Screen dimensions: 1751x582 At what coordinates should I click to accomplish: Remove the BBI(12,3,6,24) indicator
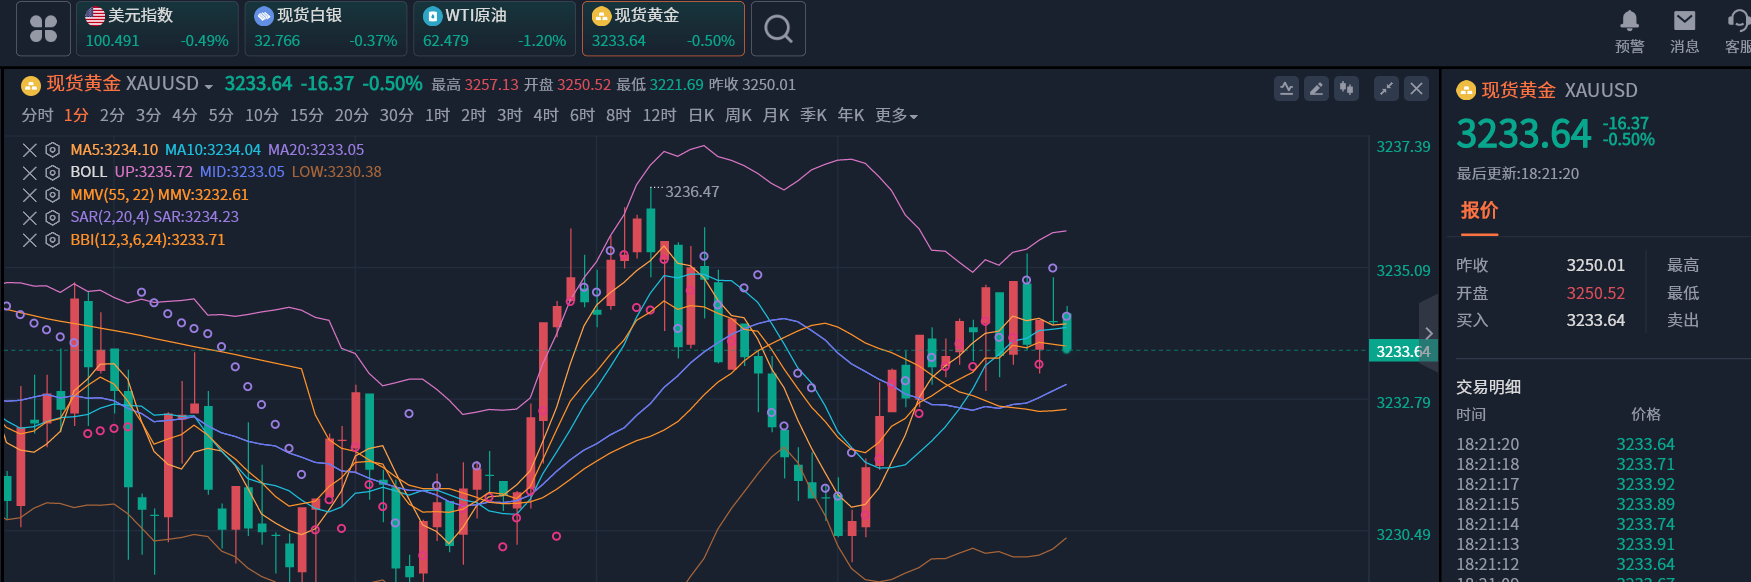click(x=30, y=240)
